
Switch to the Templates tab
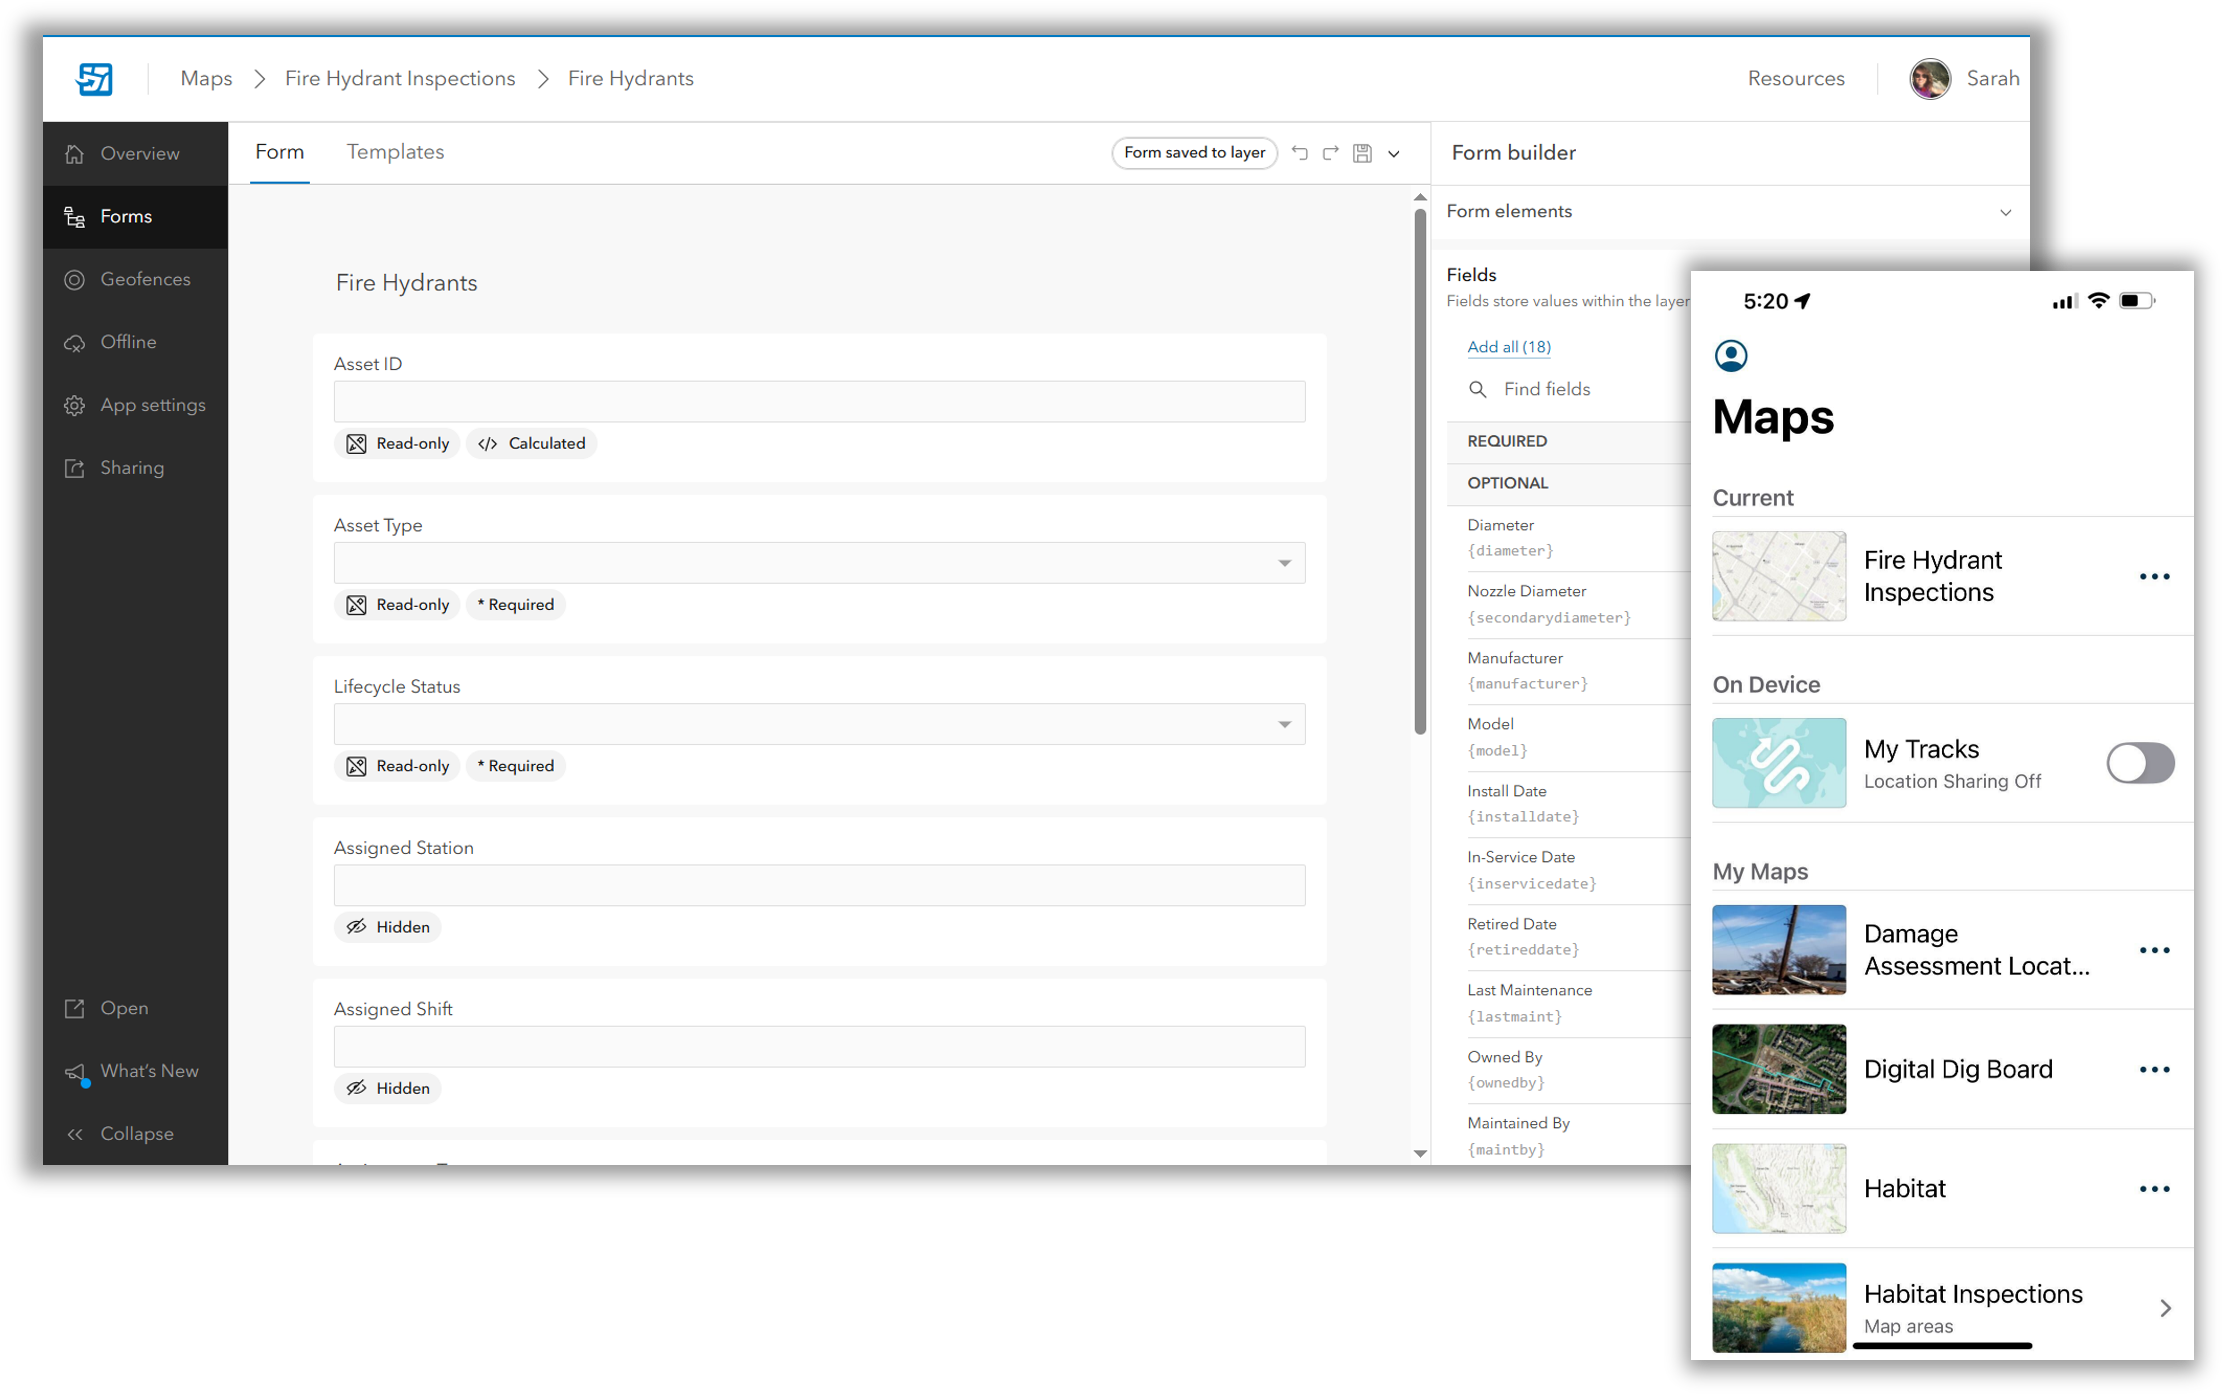(395, 151)
